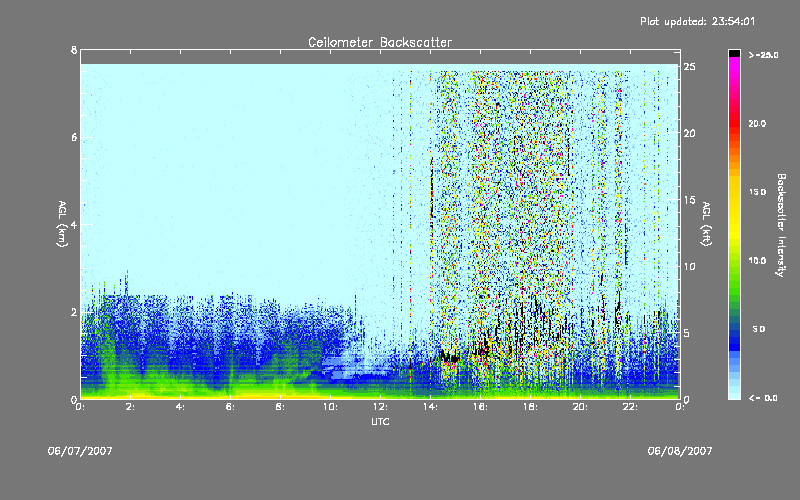Click the "18:" hour tick on the UTC axis

click(x=530, y=407)
